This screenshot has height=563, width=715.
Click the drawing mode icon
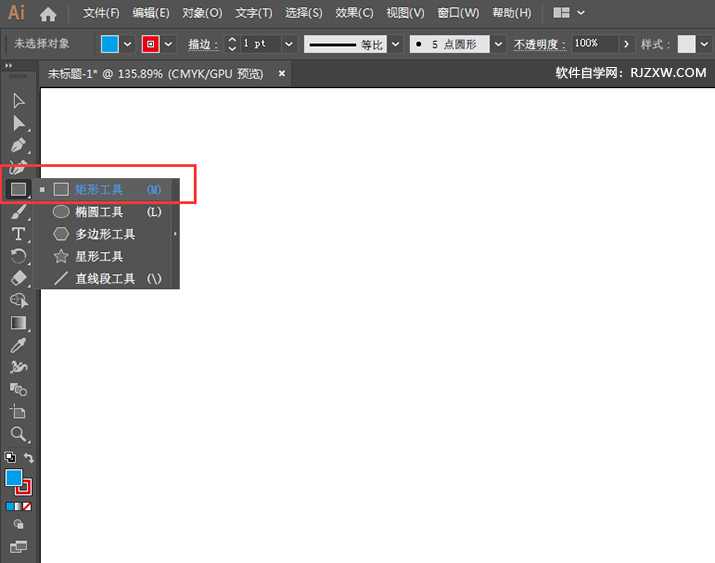pos(19,524)
